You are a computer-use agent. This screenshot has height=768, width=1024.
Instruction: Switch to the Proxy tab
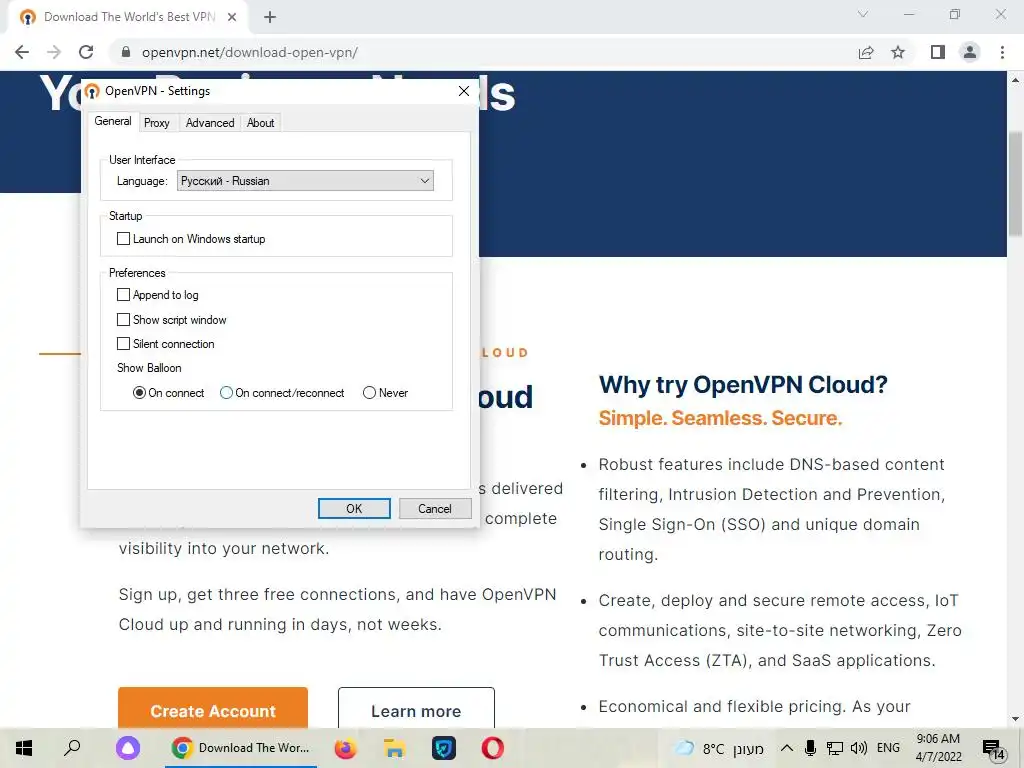click(x=157, y=123)
